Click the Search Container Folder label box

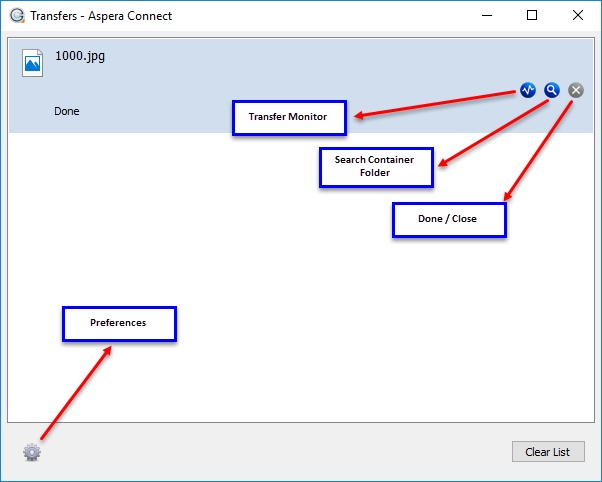coord(375,166)
